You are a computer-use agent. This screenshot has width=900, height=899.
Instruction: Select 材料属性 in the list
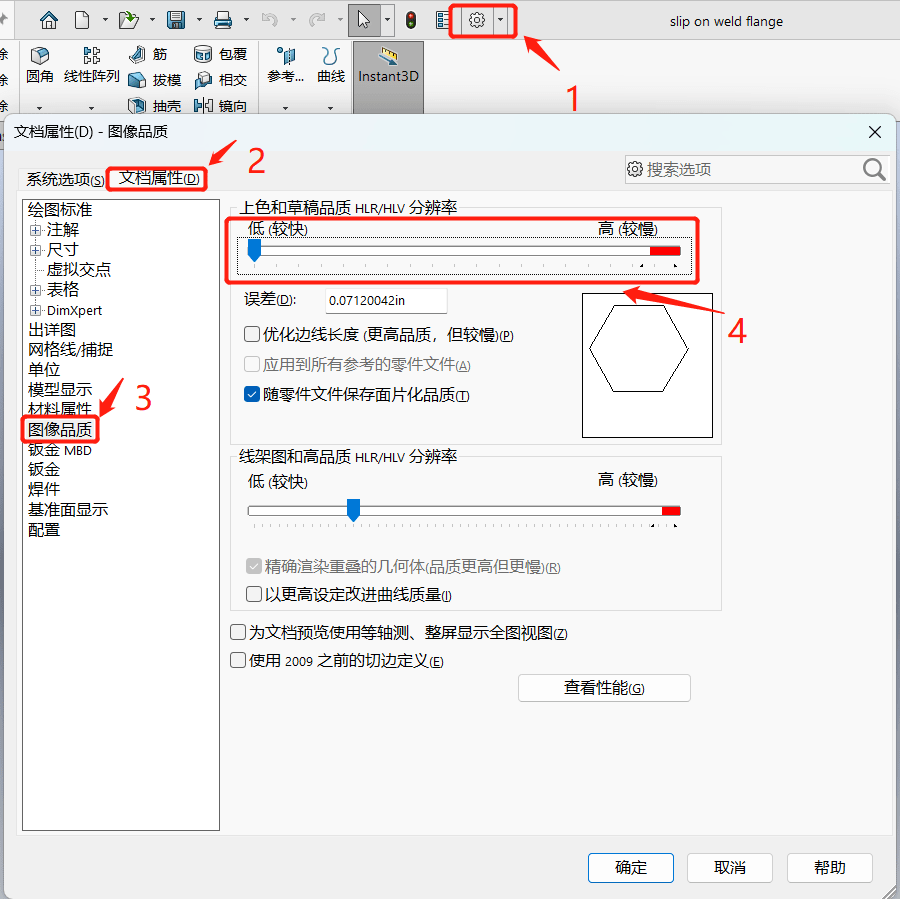coord(60,409)
